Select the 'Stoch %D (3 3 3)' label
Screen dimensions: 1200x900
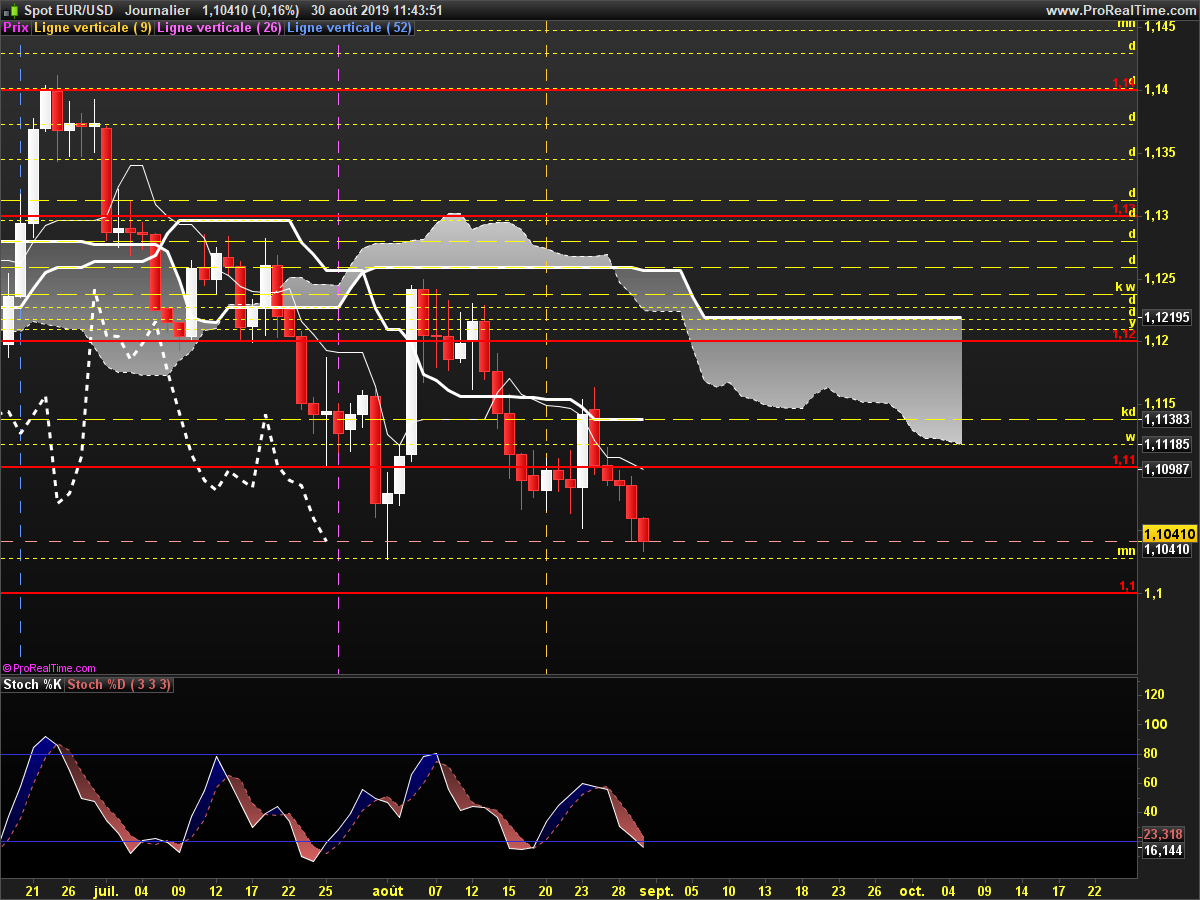coord(120,684)
